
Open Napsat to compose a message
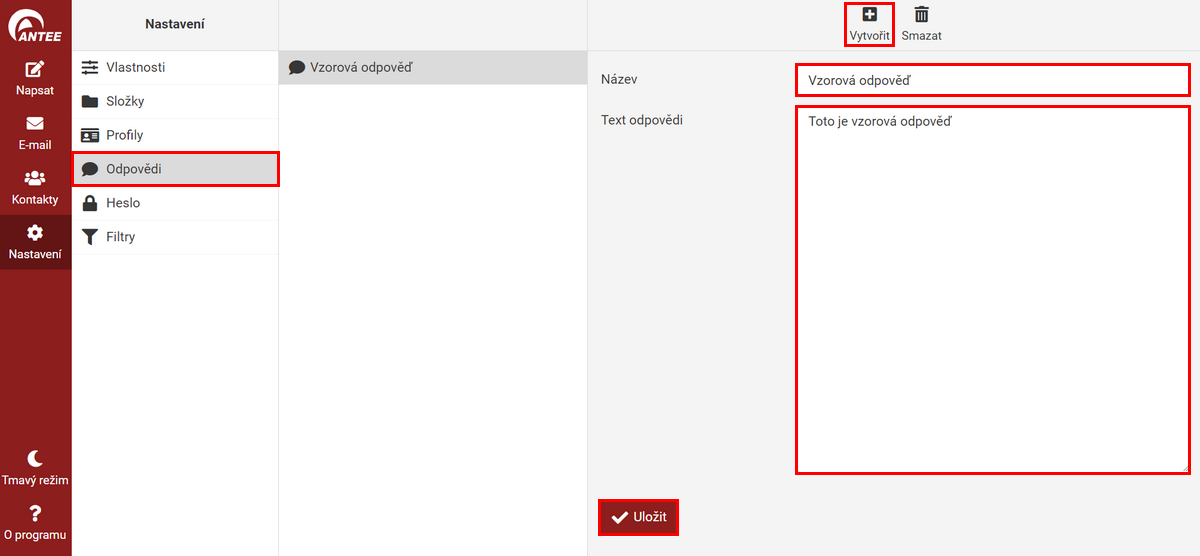(35, 78)
